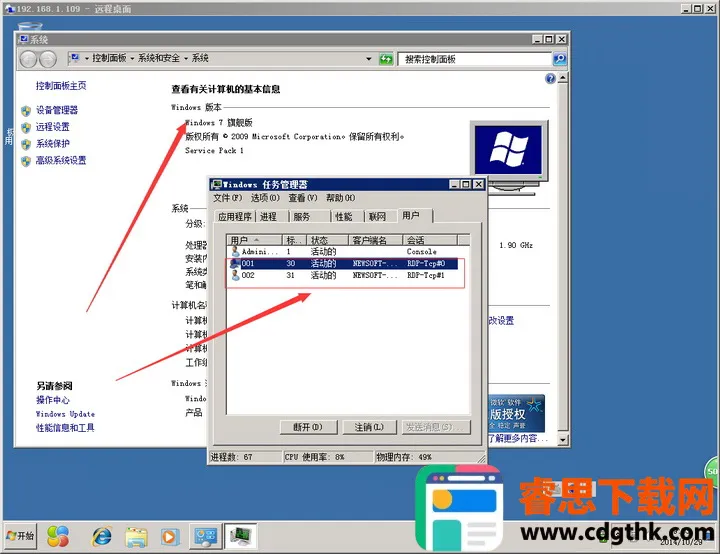The width and height of the screenshot is (720, 554).
Task: Expand the address bar history dropdown
Action: click(369, 59)
